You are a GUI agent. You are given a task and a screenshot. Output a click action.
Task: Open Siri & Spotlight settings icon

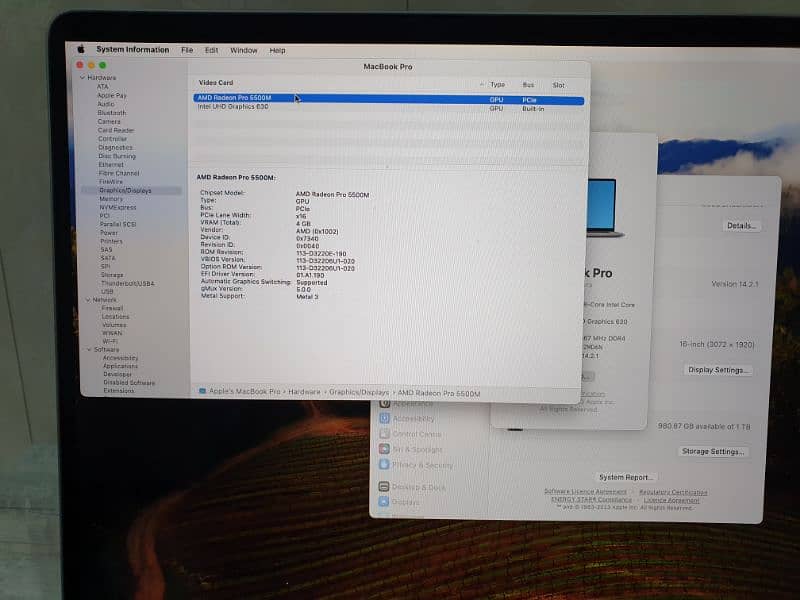[x=385, y=450]
